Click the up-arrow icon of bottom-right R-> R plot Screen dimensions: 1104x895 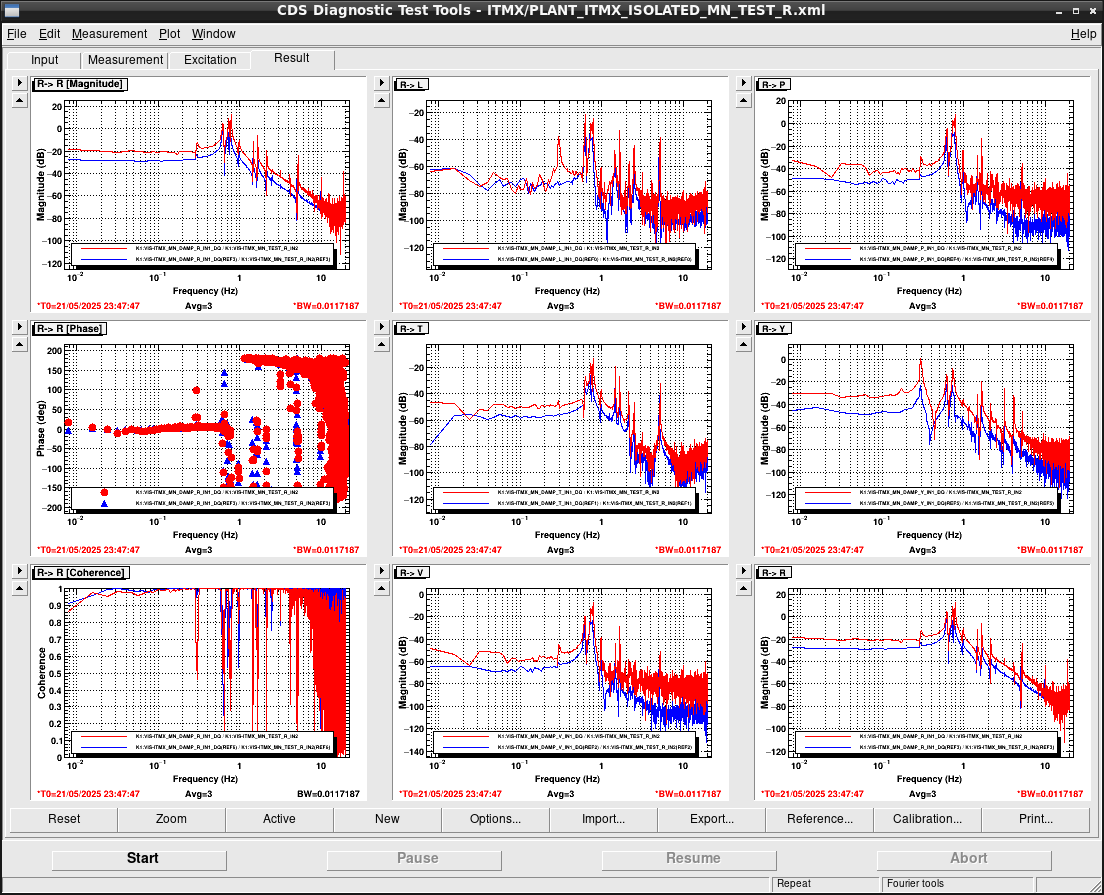point(744,589)
